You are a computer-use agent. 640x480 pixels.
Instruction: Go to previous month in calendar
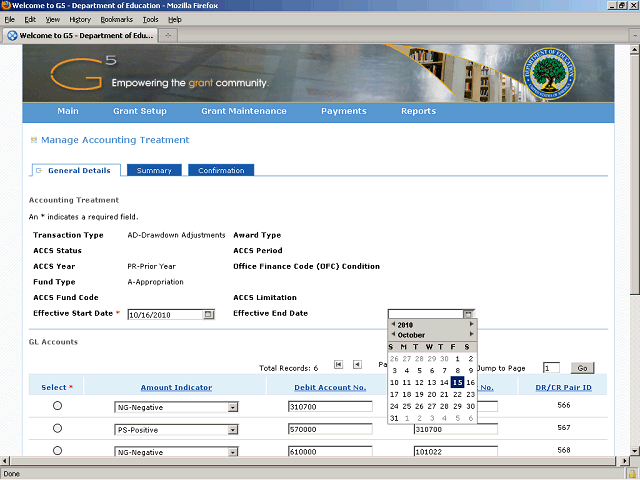[x=393, y=334]
